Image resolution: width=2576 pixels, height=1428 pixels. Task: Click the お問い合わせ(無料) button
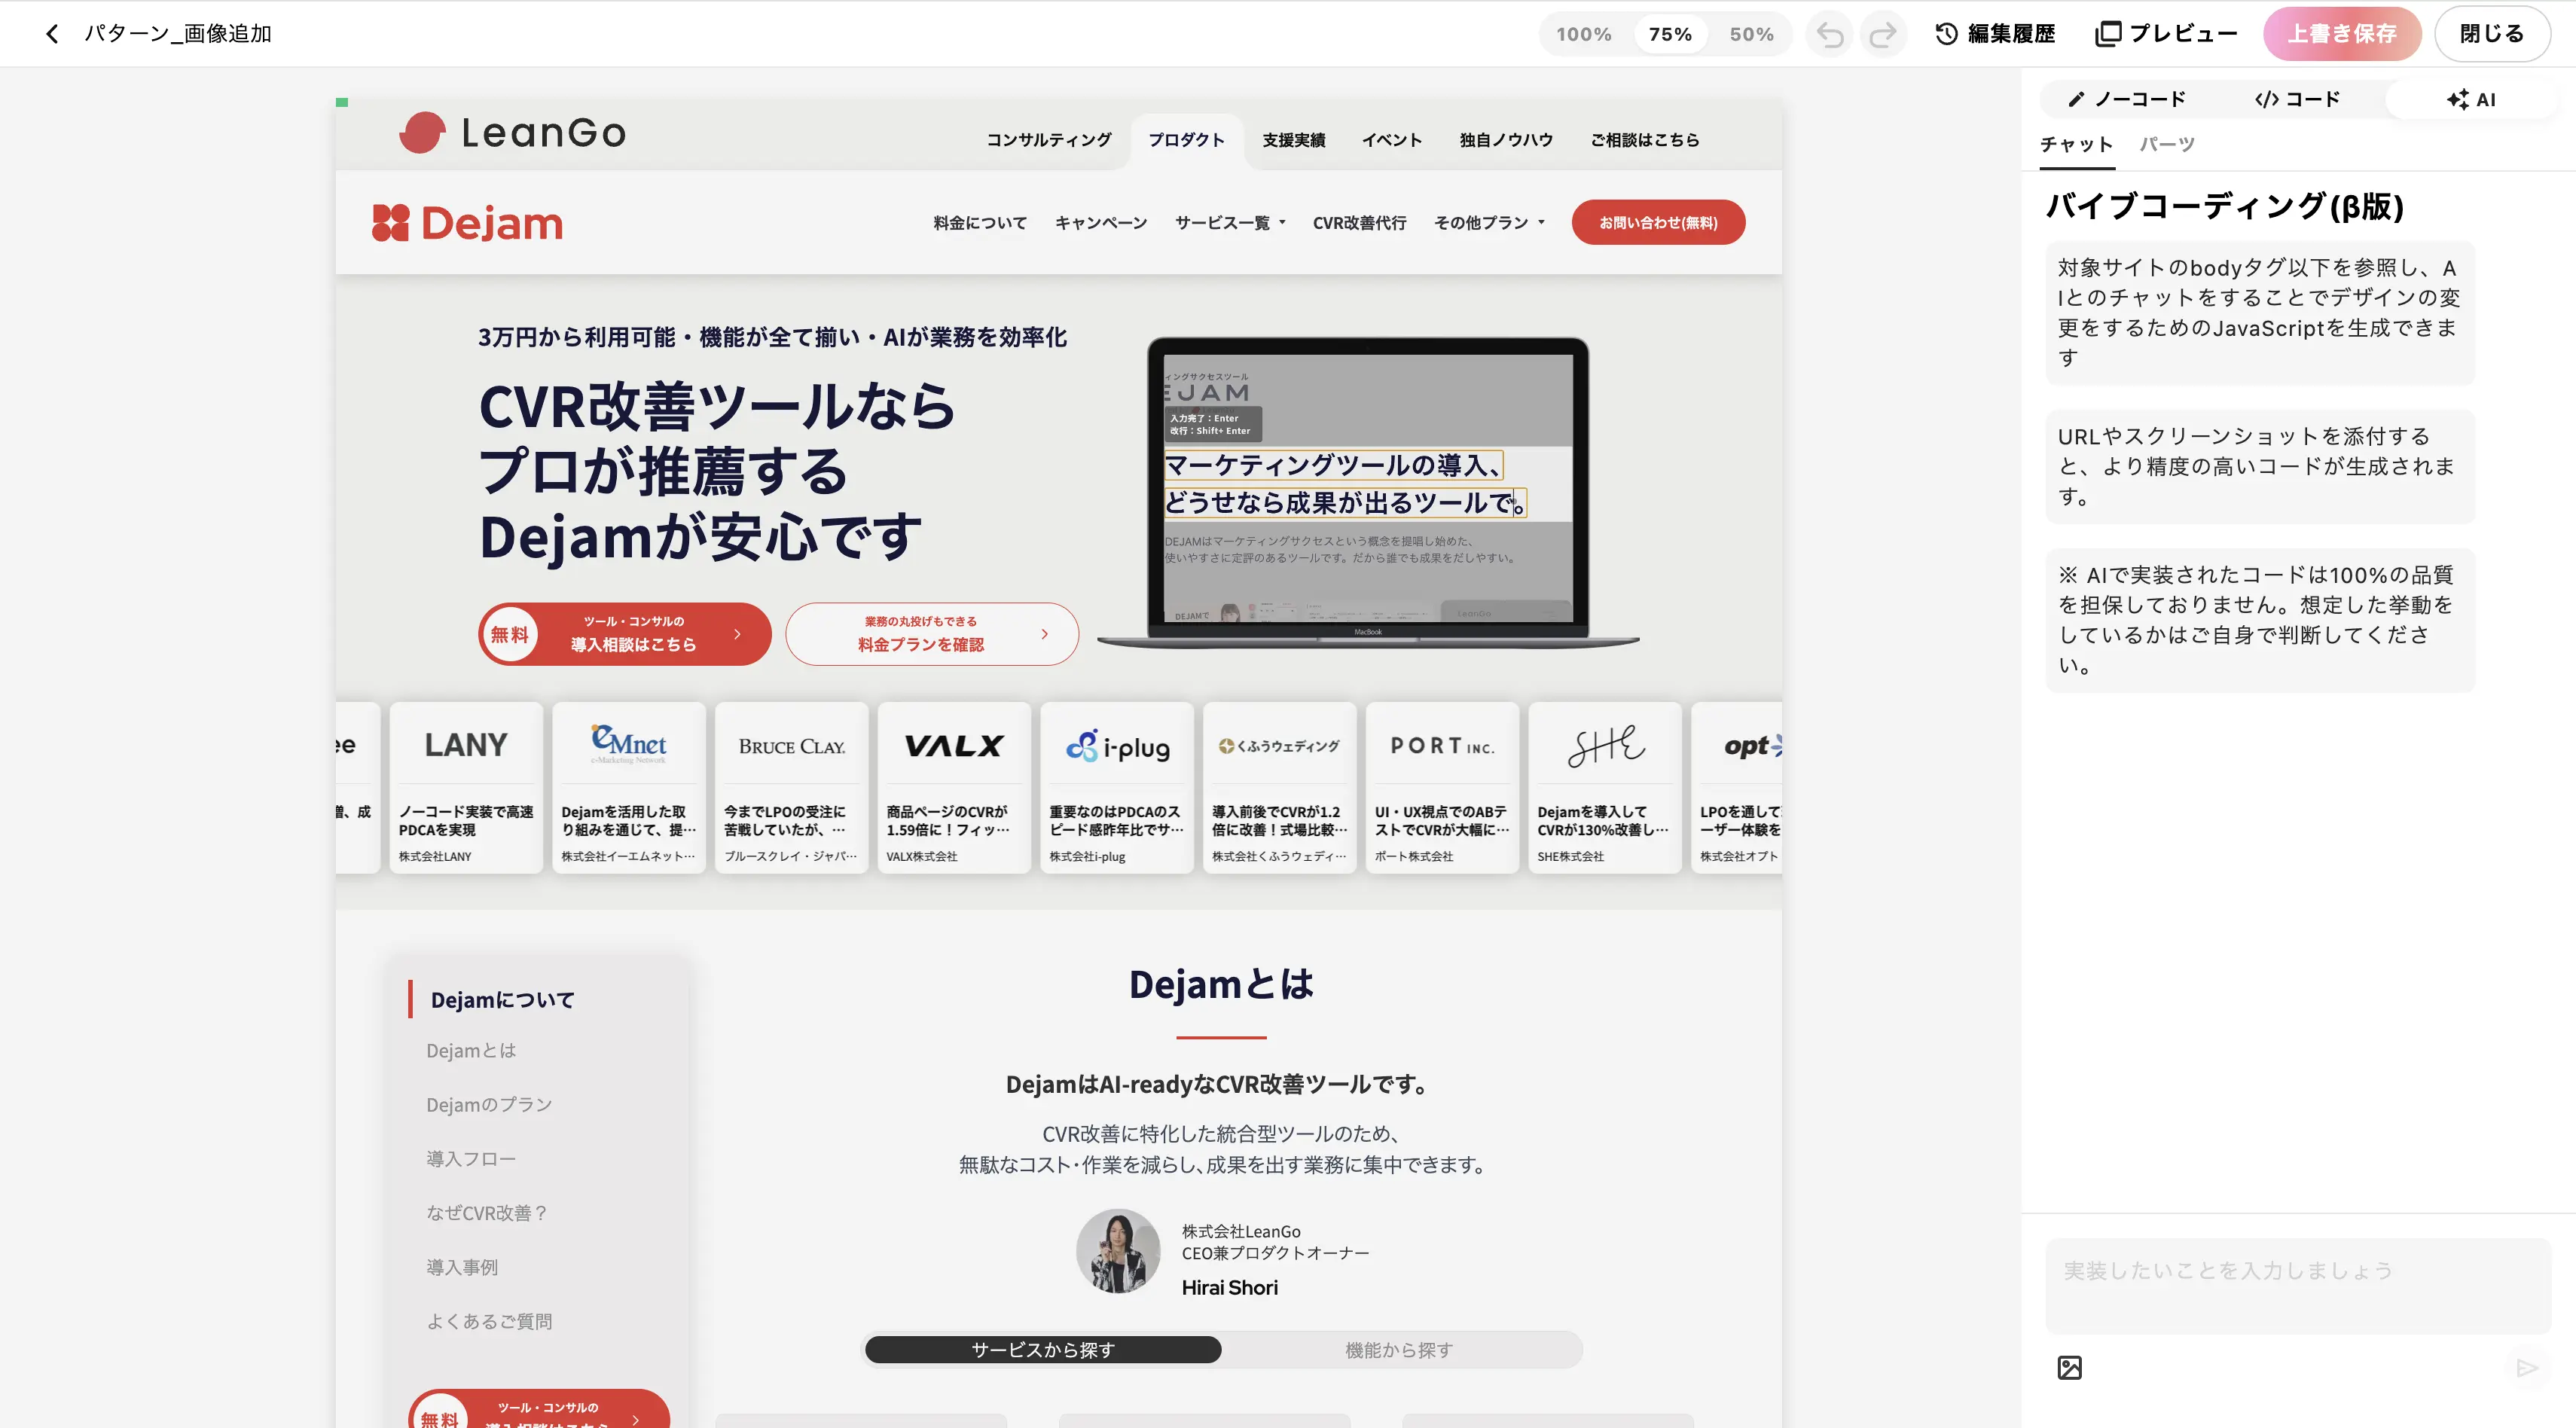click(1658, 222)
